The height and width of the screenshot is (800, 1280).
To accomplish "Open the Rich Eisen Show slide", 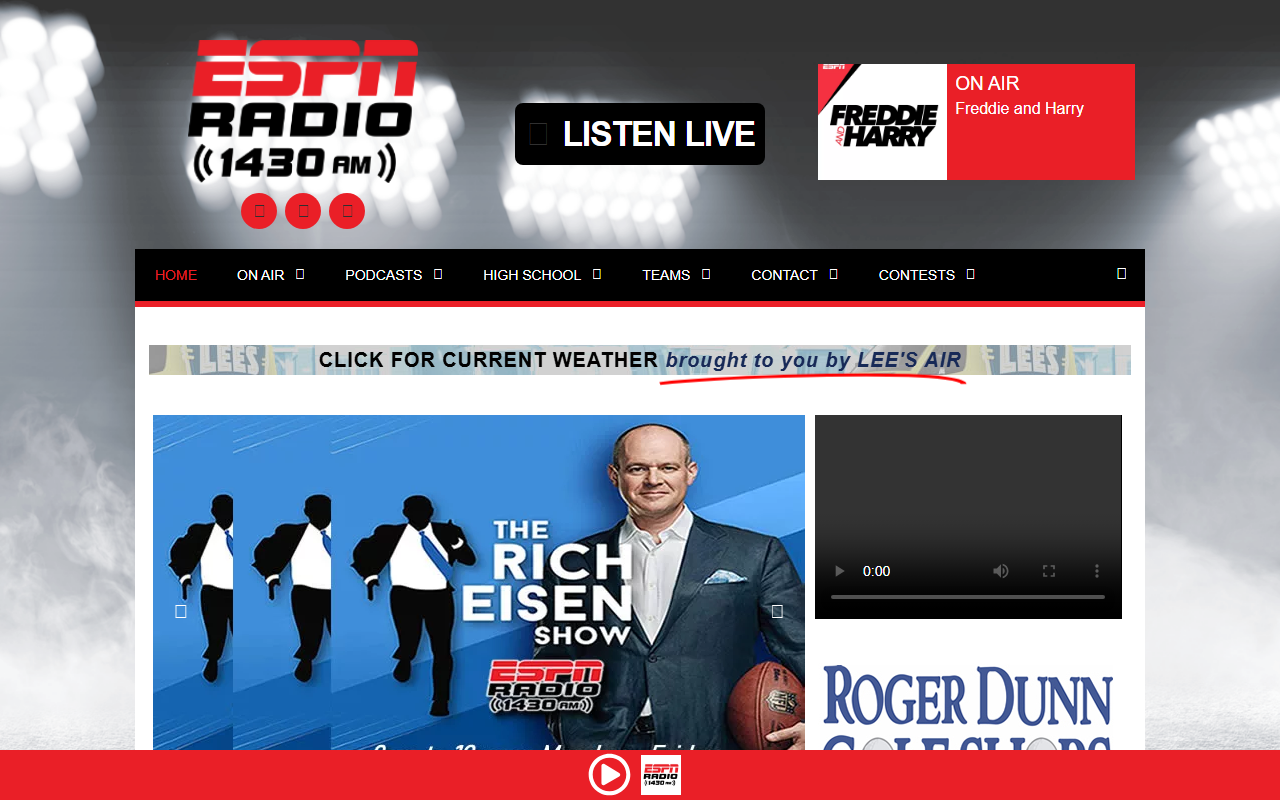I will 479,582.
